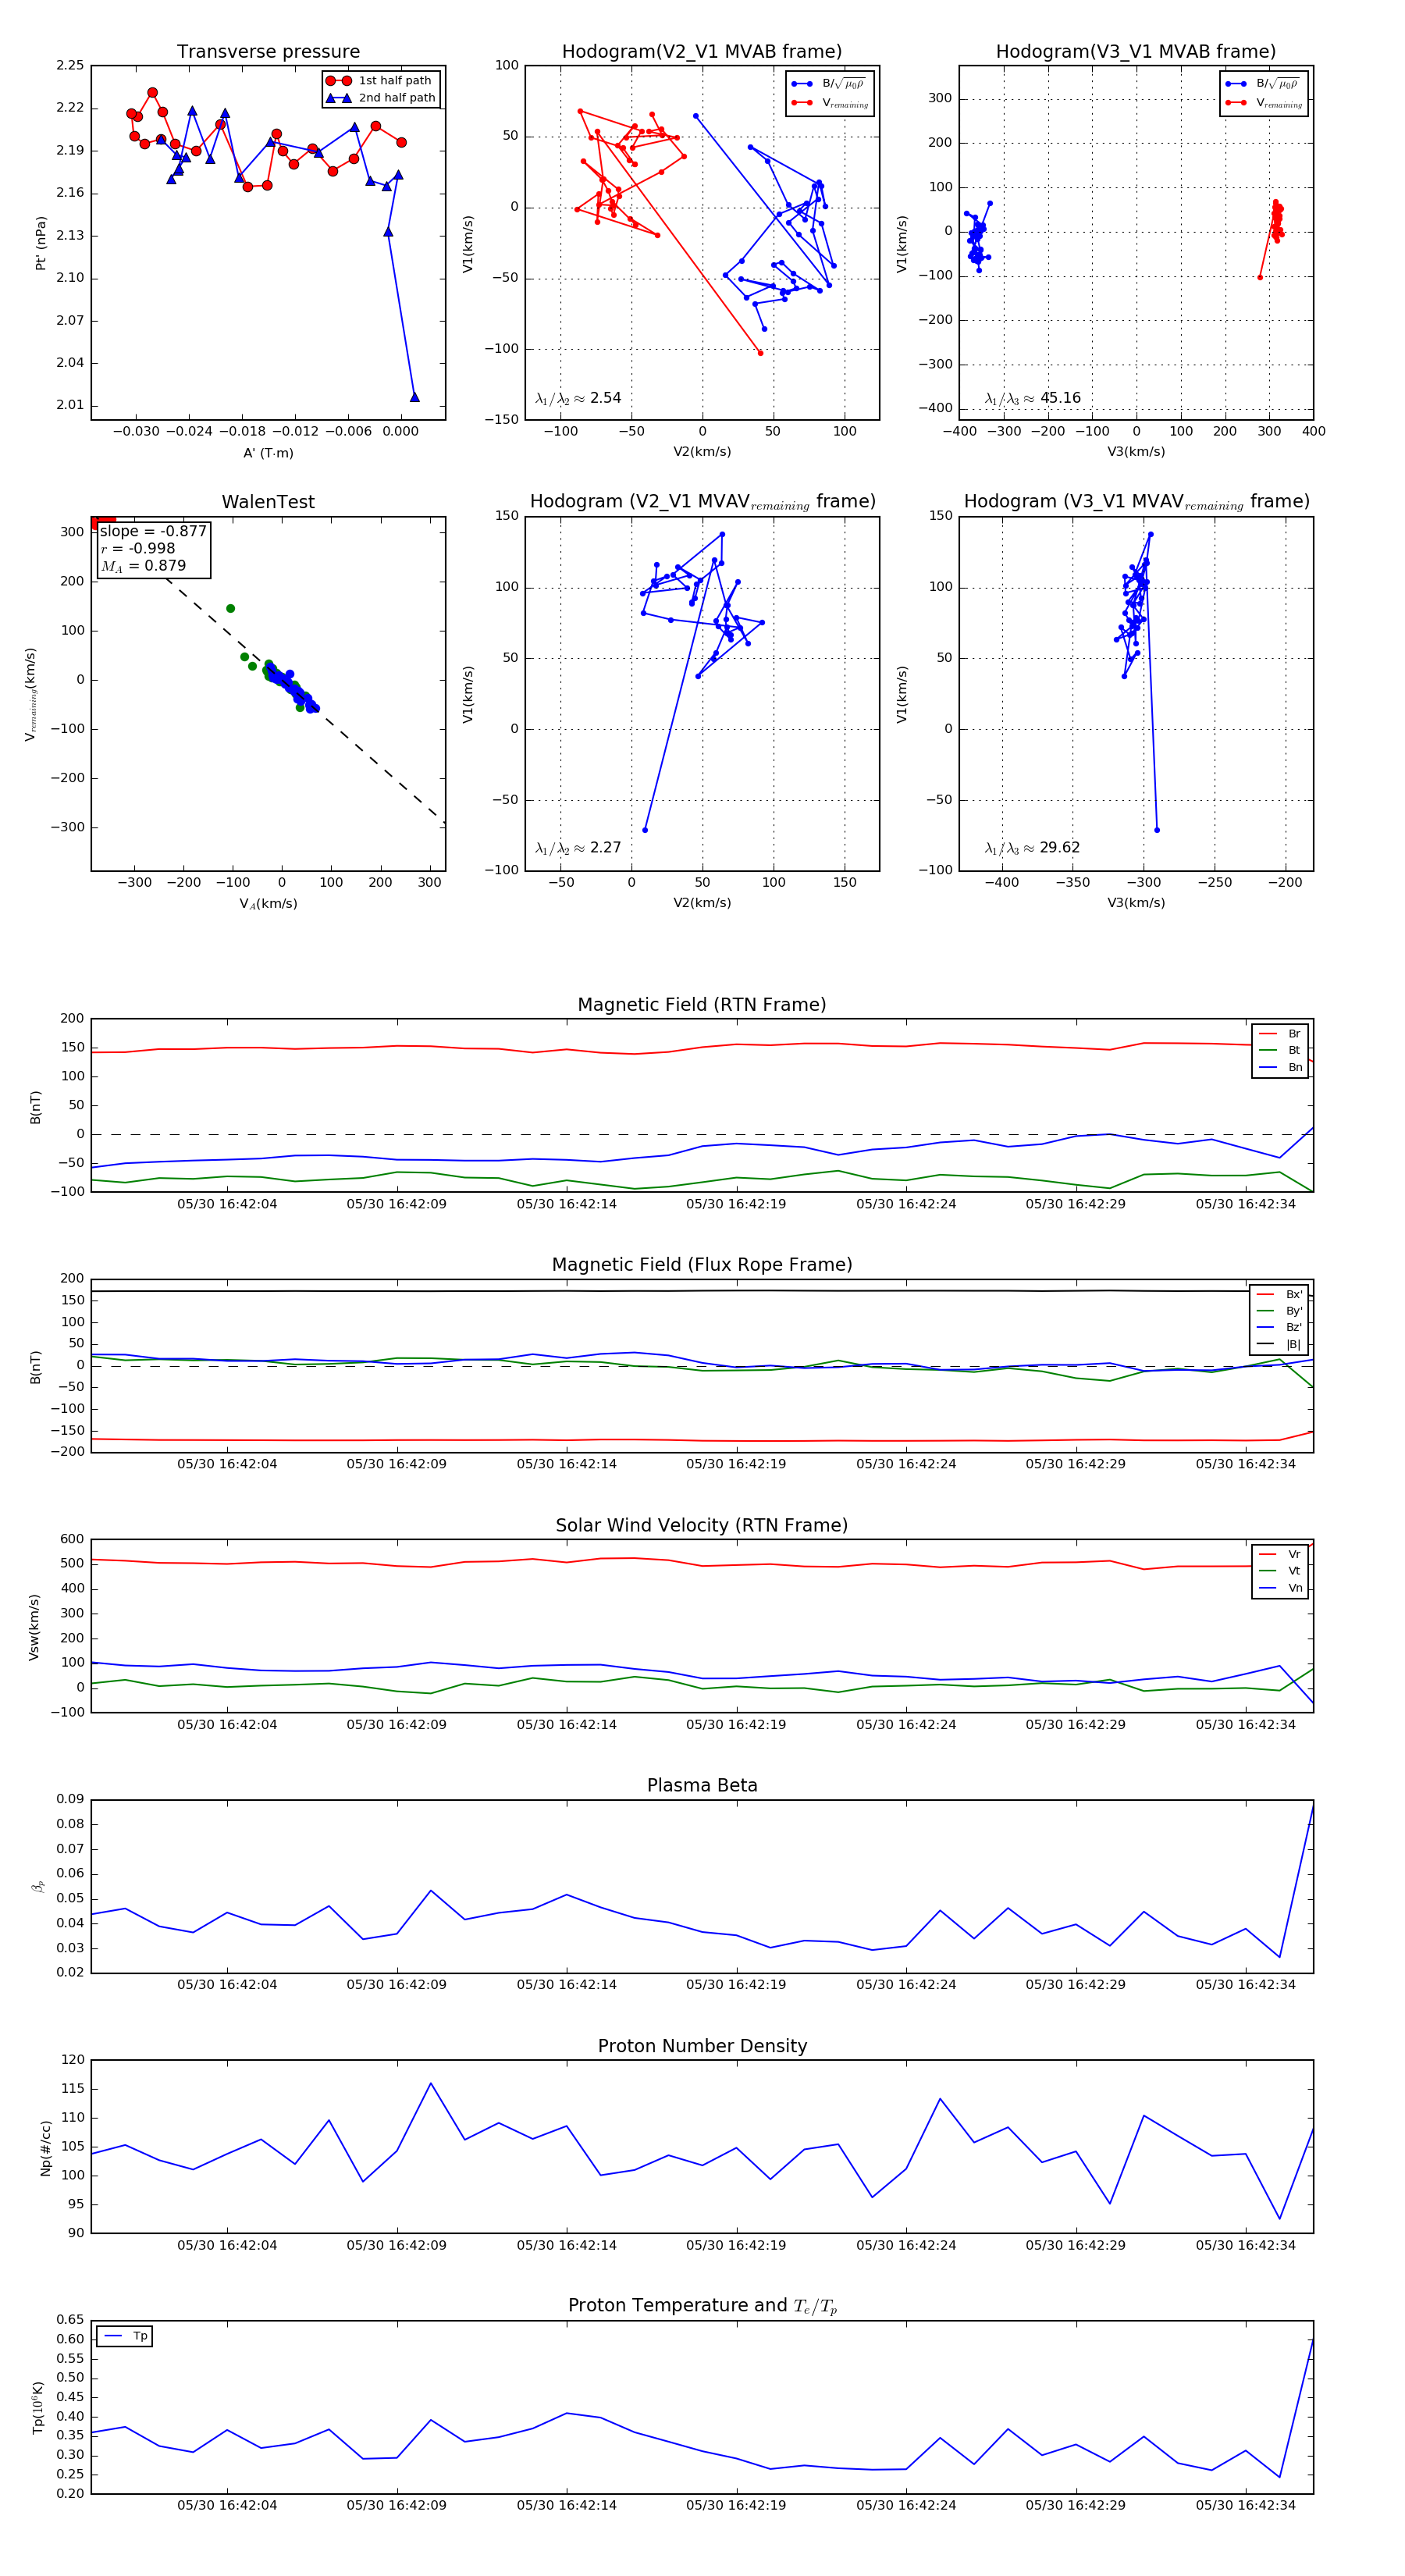Click the 'Plasma Beta' plot title
1405x2576 pixels.
tap(702, 1785)
